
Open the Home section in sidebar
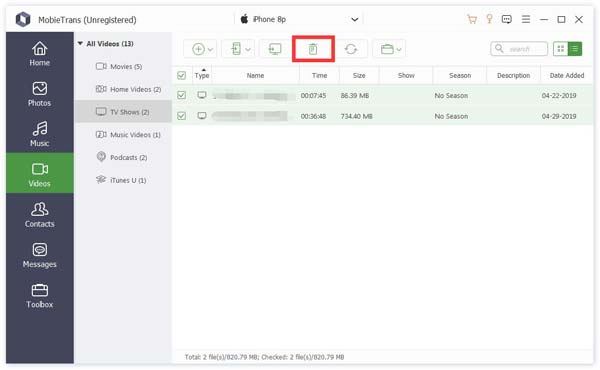click(x=39, y=54)
